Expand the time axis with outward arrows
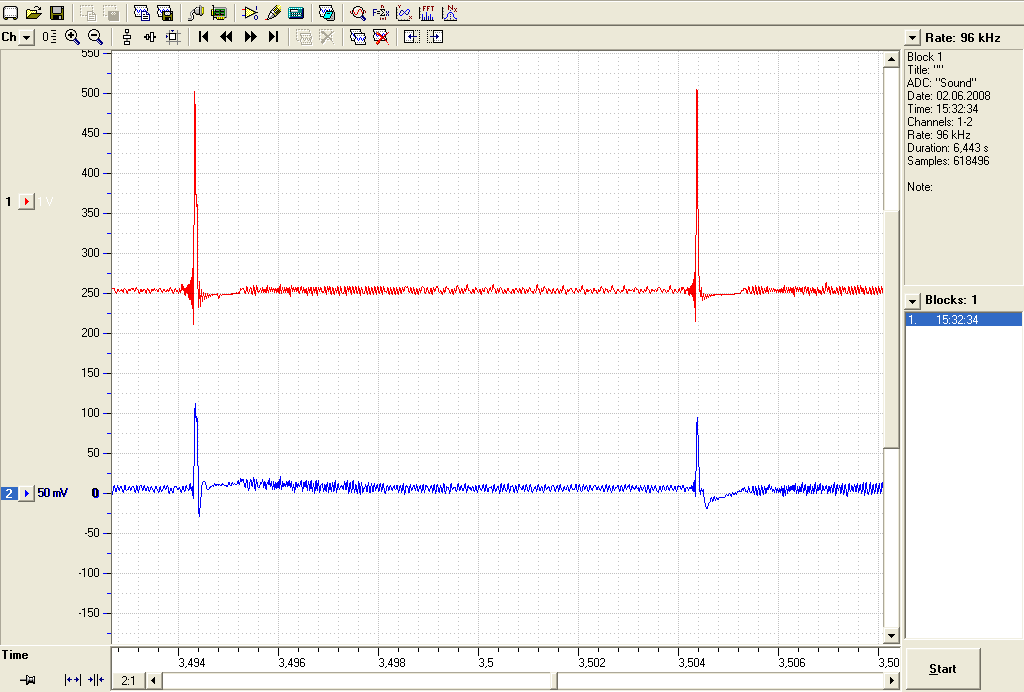 [x=72, y=680]
